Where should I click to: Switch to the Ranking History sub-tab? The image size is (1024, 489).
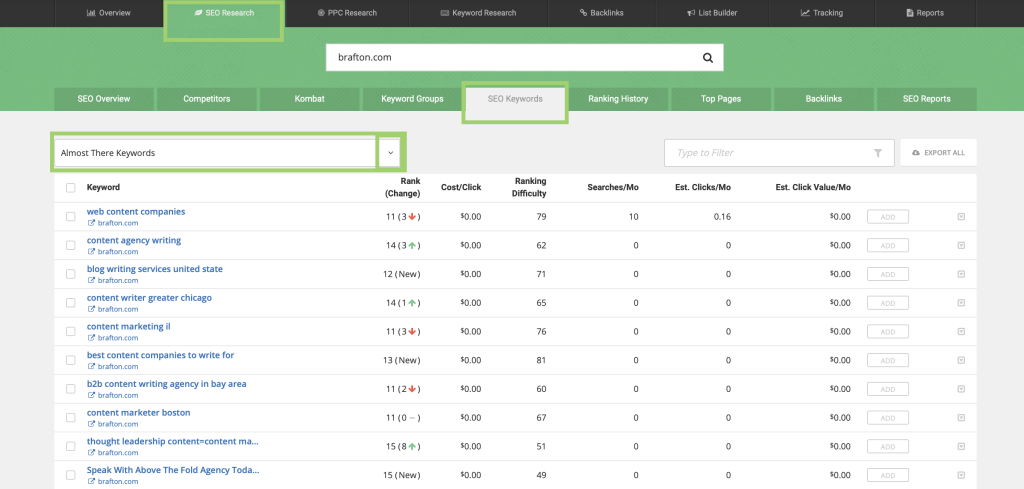[x=618, y=99]
